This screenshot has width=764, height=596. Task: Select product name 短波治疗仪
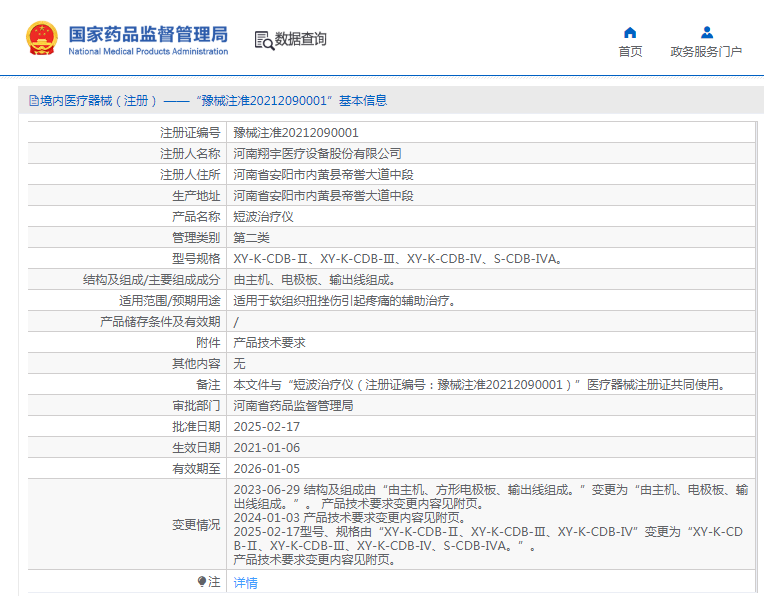(x=263, y=216)
